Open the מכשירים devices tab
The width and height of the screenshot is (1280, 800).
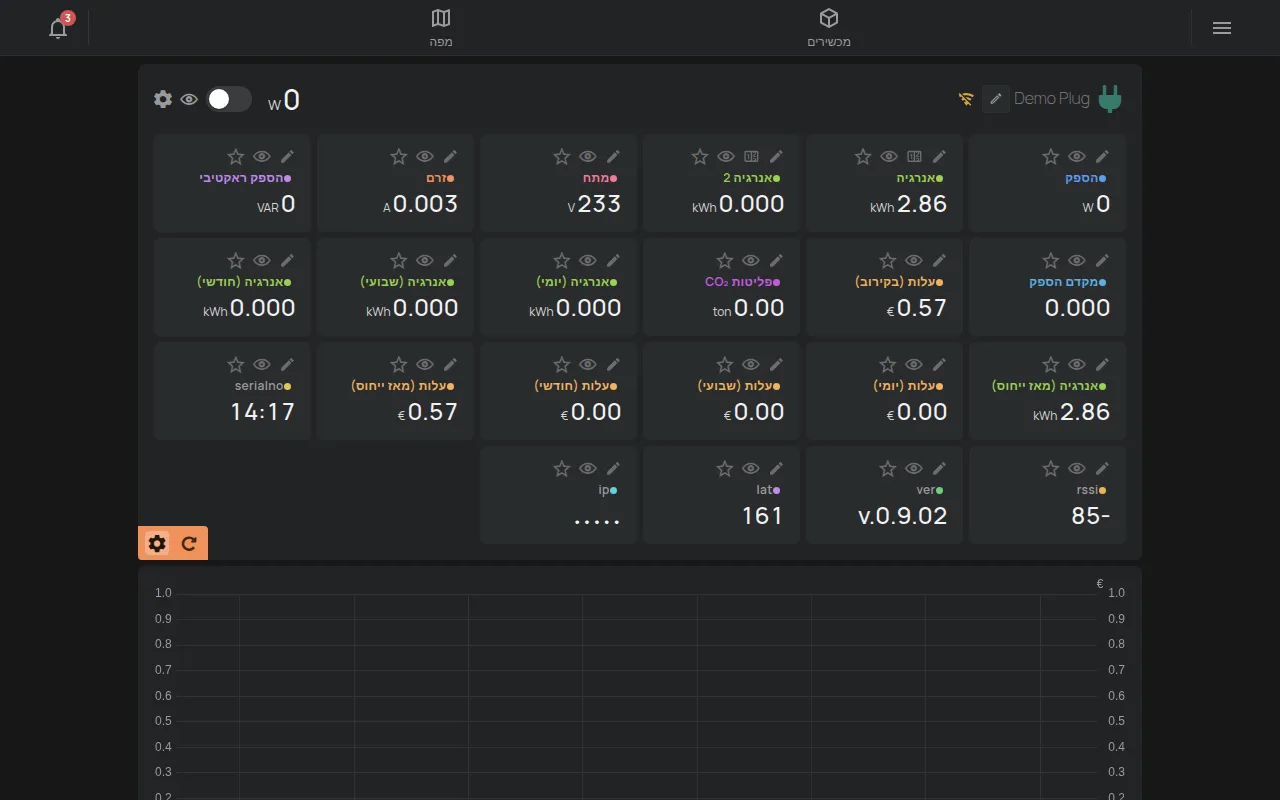pos(829,28)
